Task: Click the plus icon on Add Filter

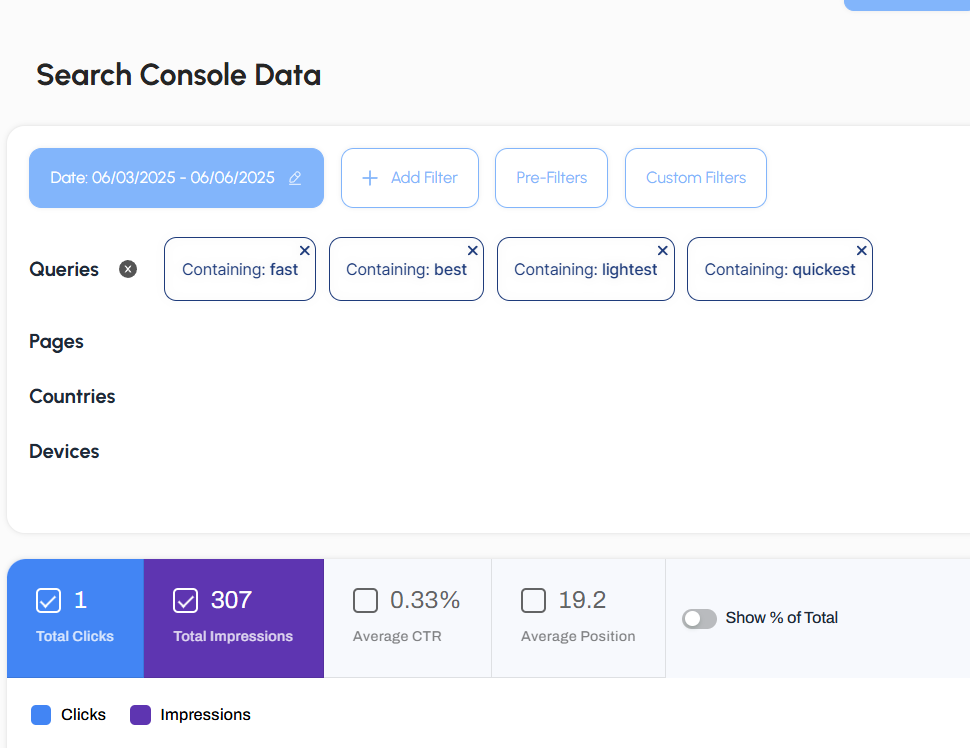Action: click(x=370, y=177)
